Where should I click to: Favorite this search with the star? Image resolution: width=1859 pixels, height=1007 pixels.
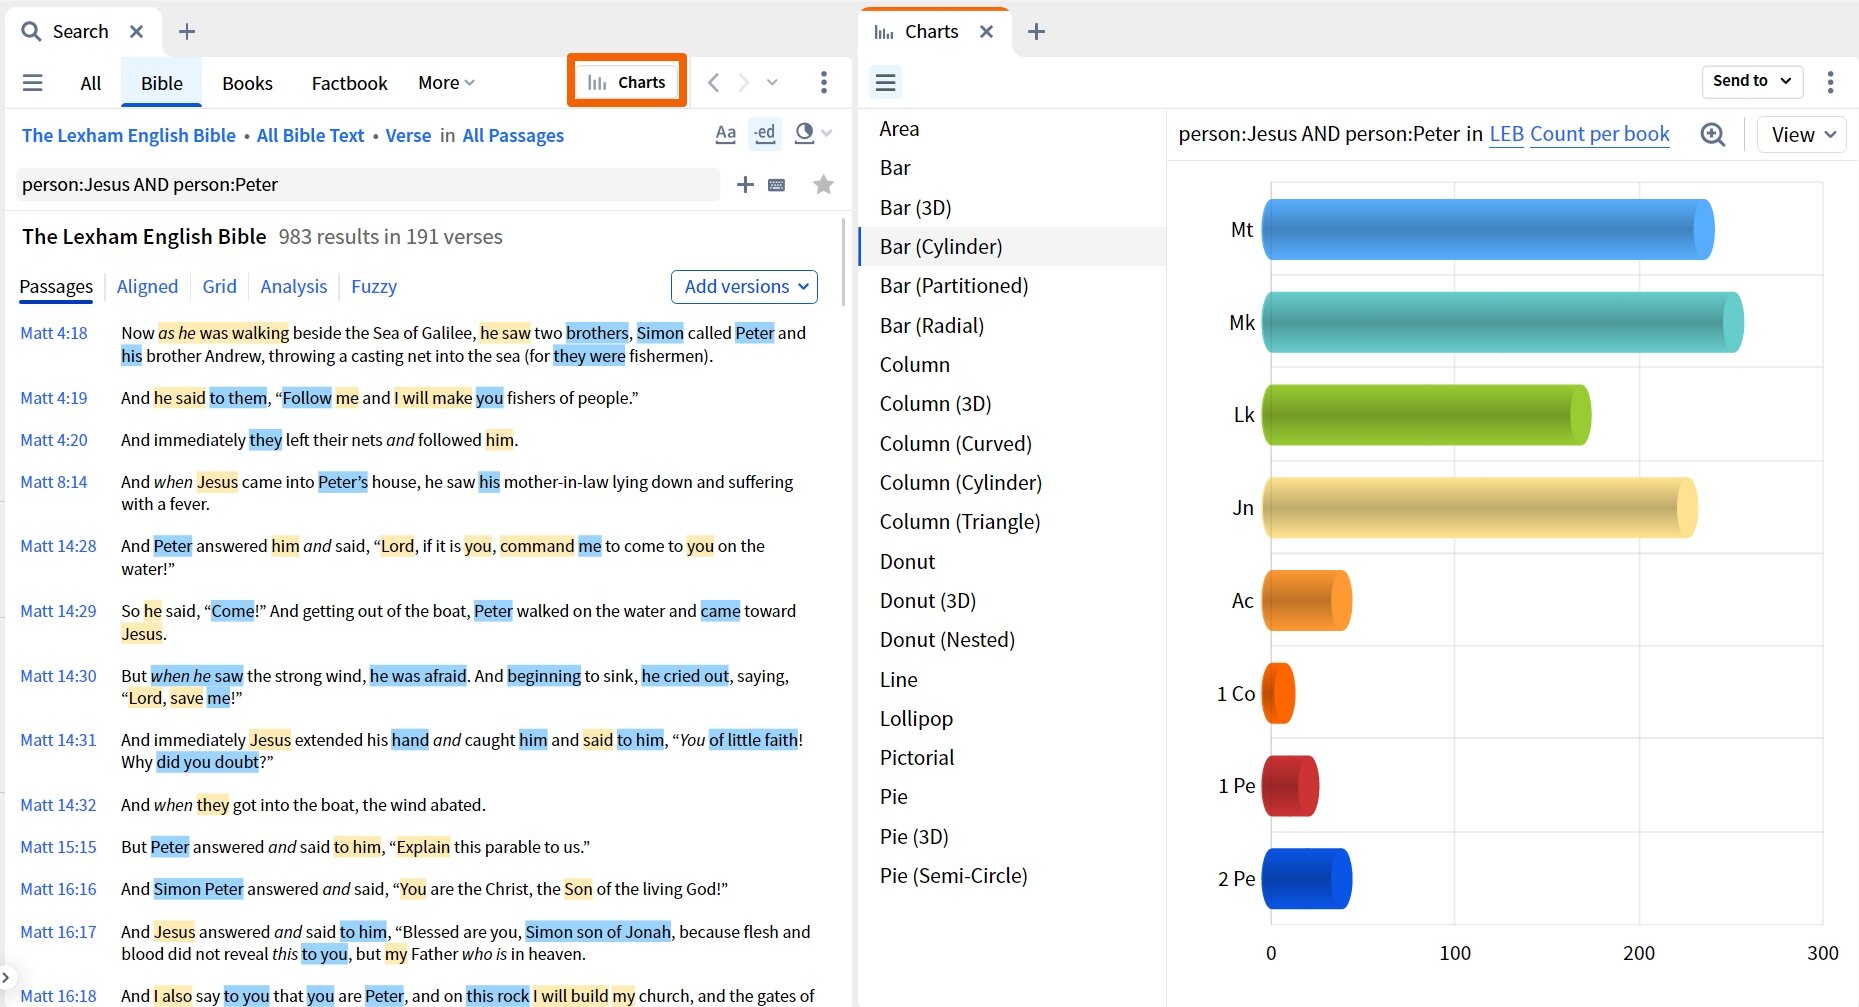(823, 184)
